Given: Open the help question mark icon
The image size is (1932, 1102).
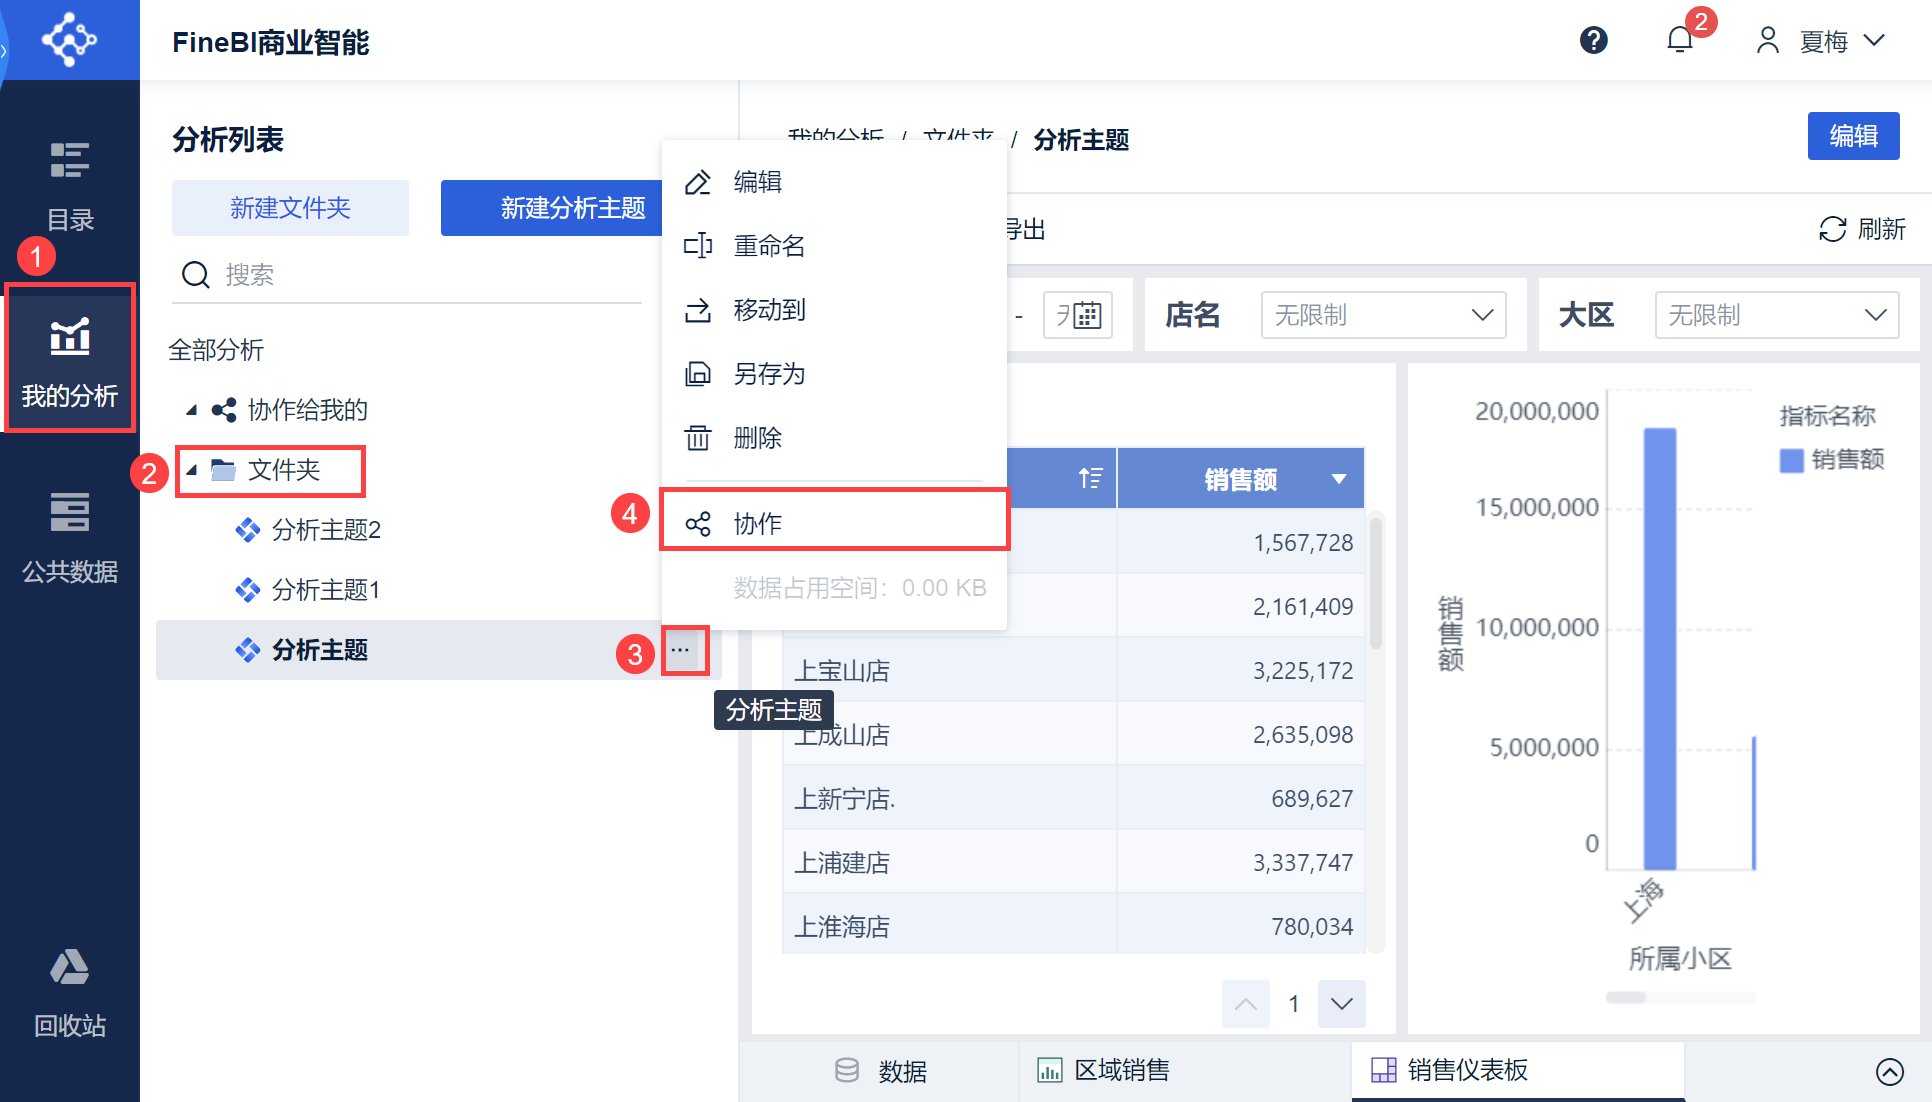Looking at the screenshot, I should tap(1593, 40).
